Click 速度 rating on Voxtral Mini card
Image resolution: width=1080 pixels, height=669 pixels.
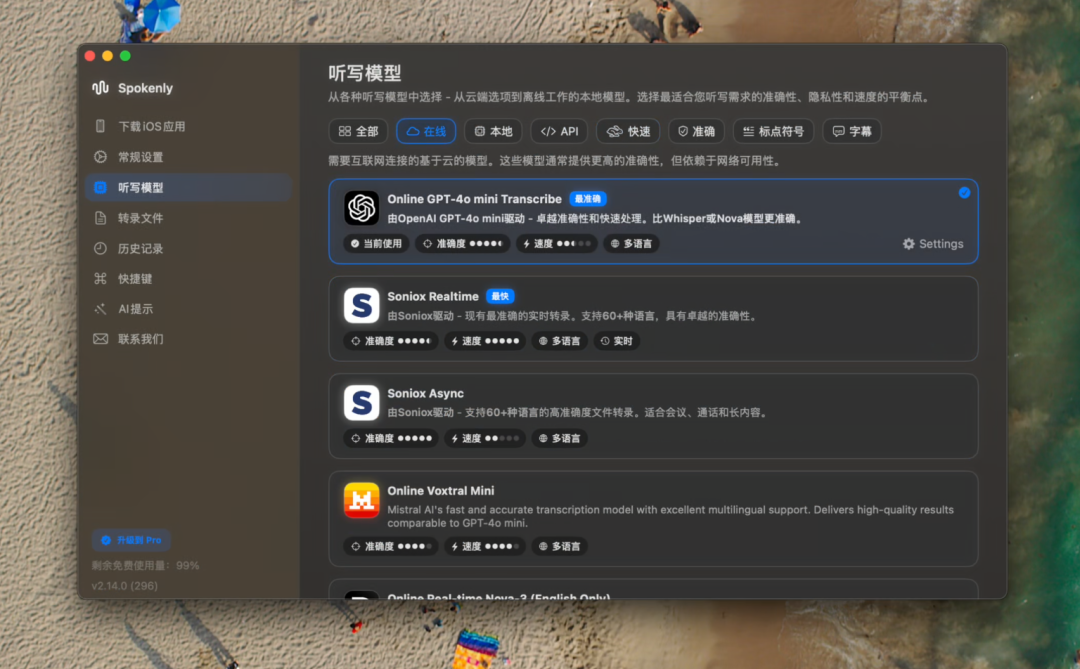tap(485, 546)
